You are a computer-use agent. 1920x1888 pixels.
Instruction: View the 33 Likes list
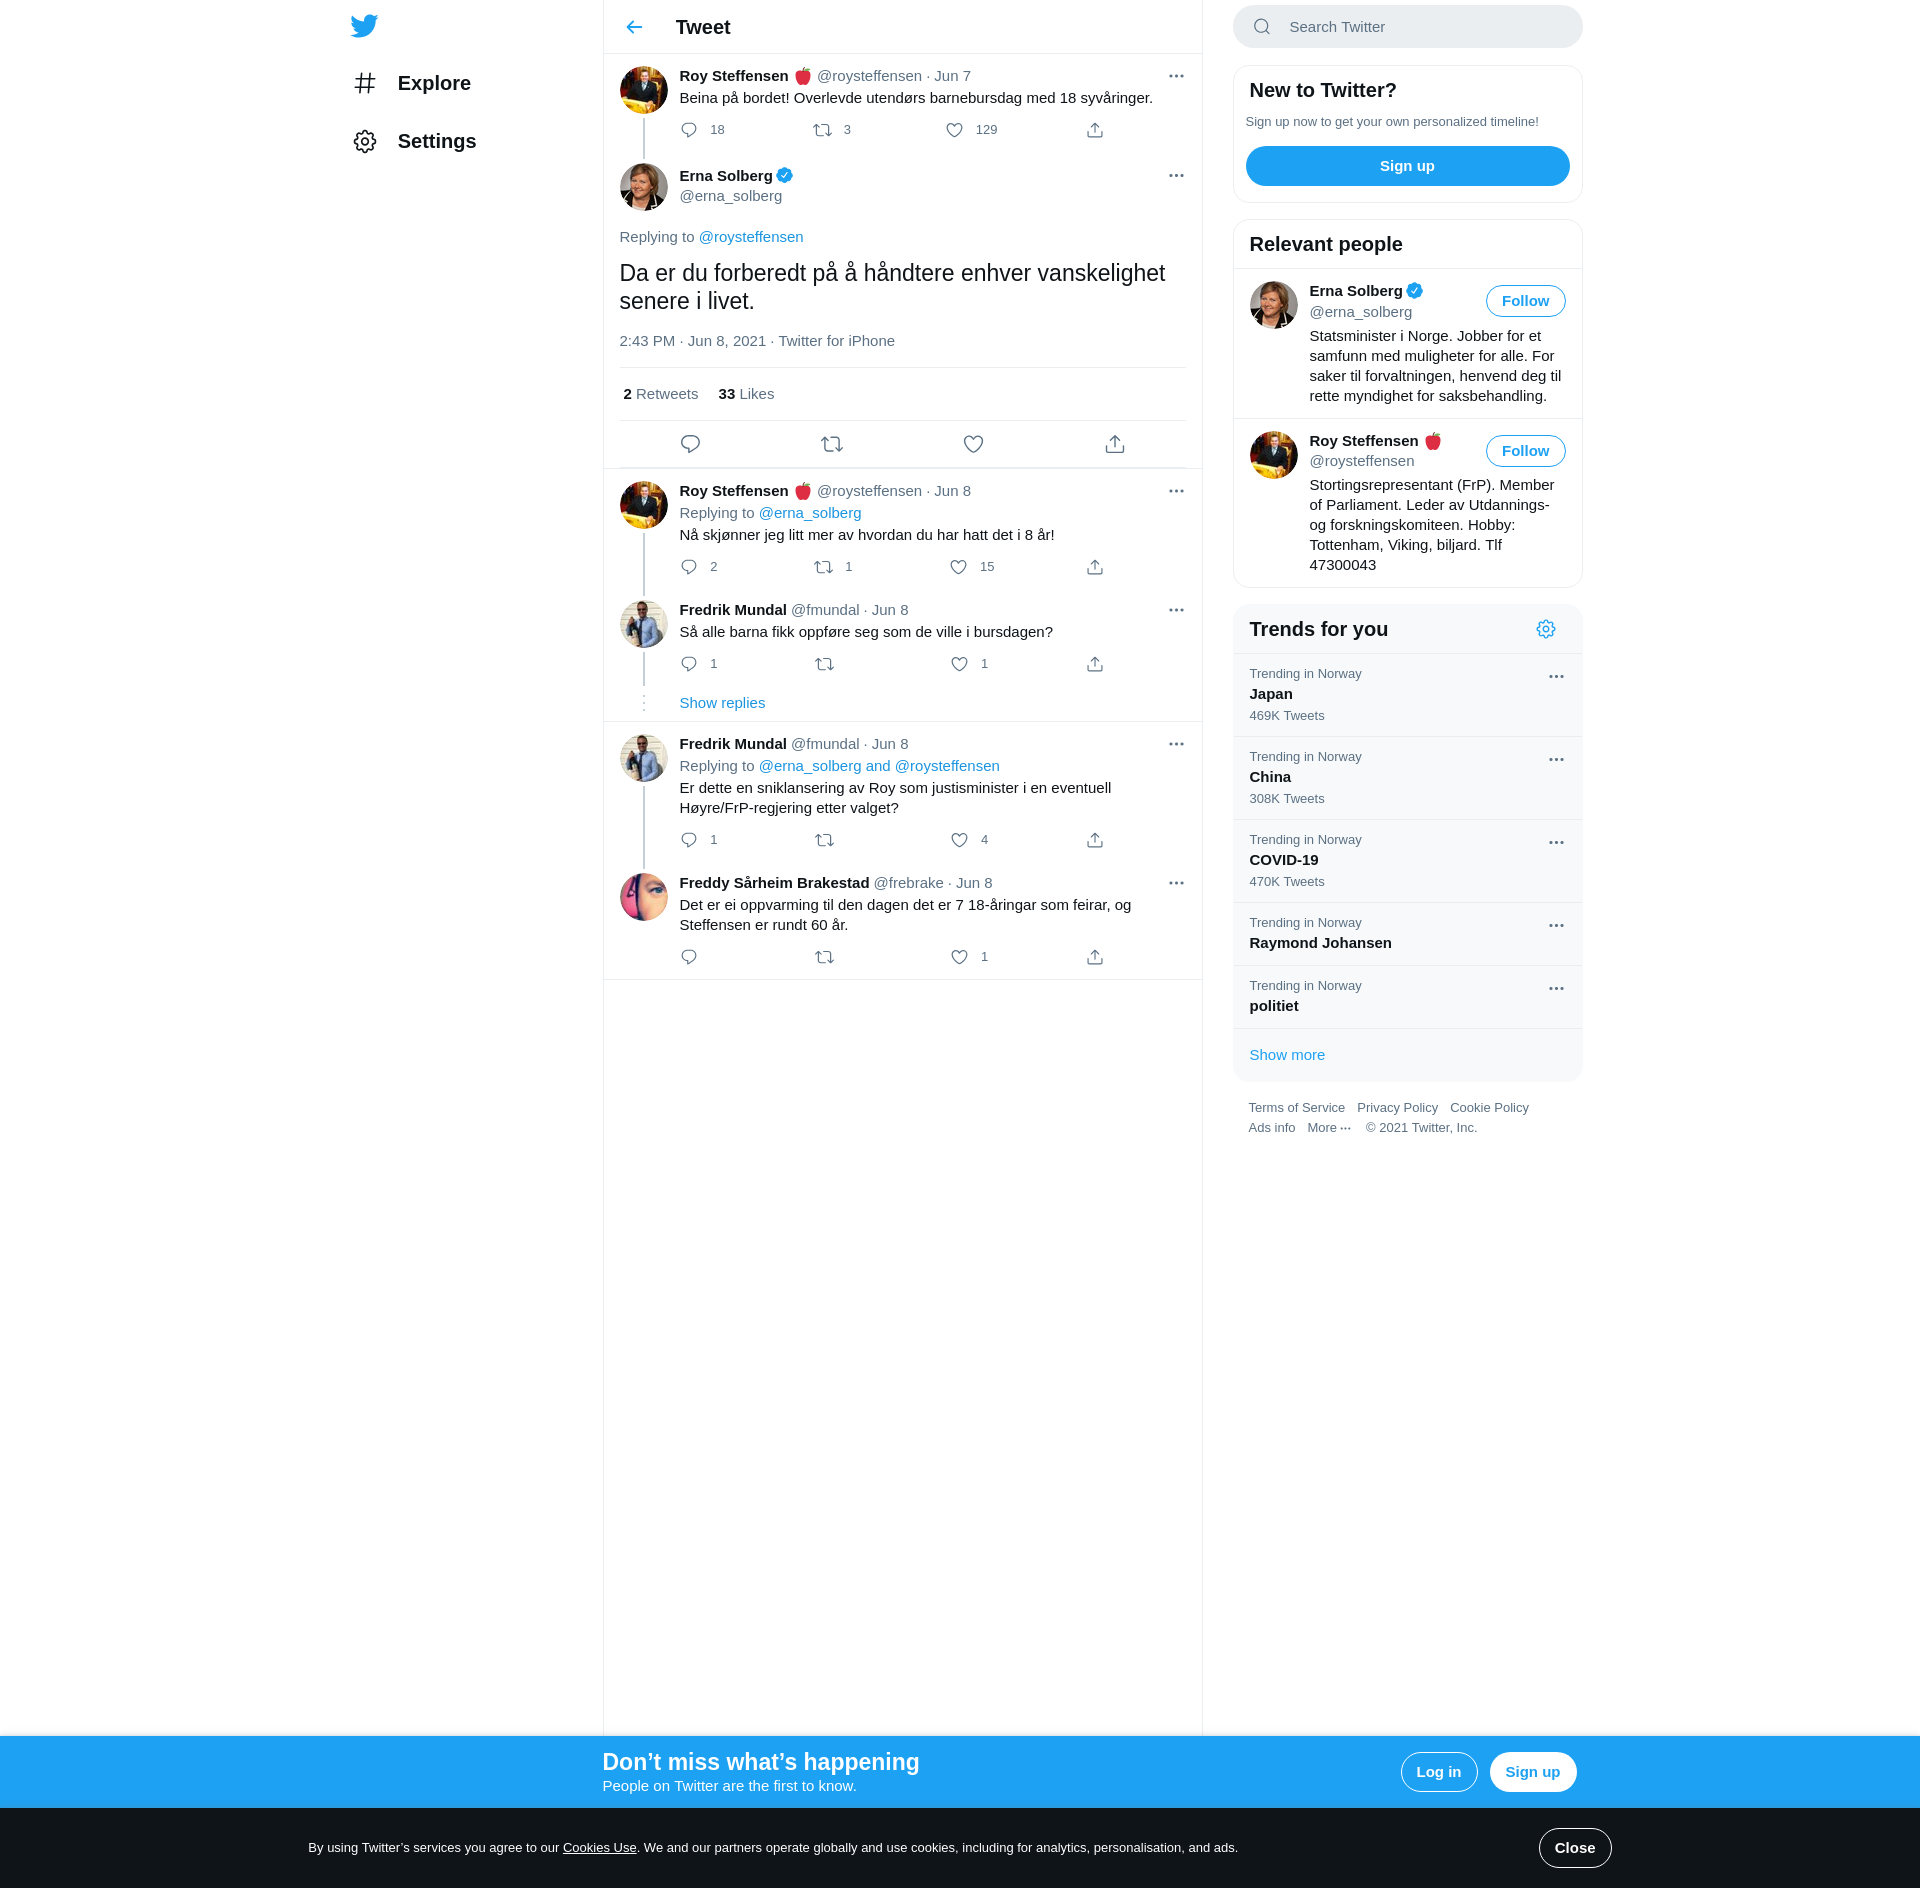coord(746,394)
